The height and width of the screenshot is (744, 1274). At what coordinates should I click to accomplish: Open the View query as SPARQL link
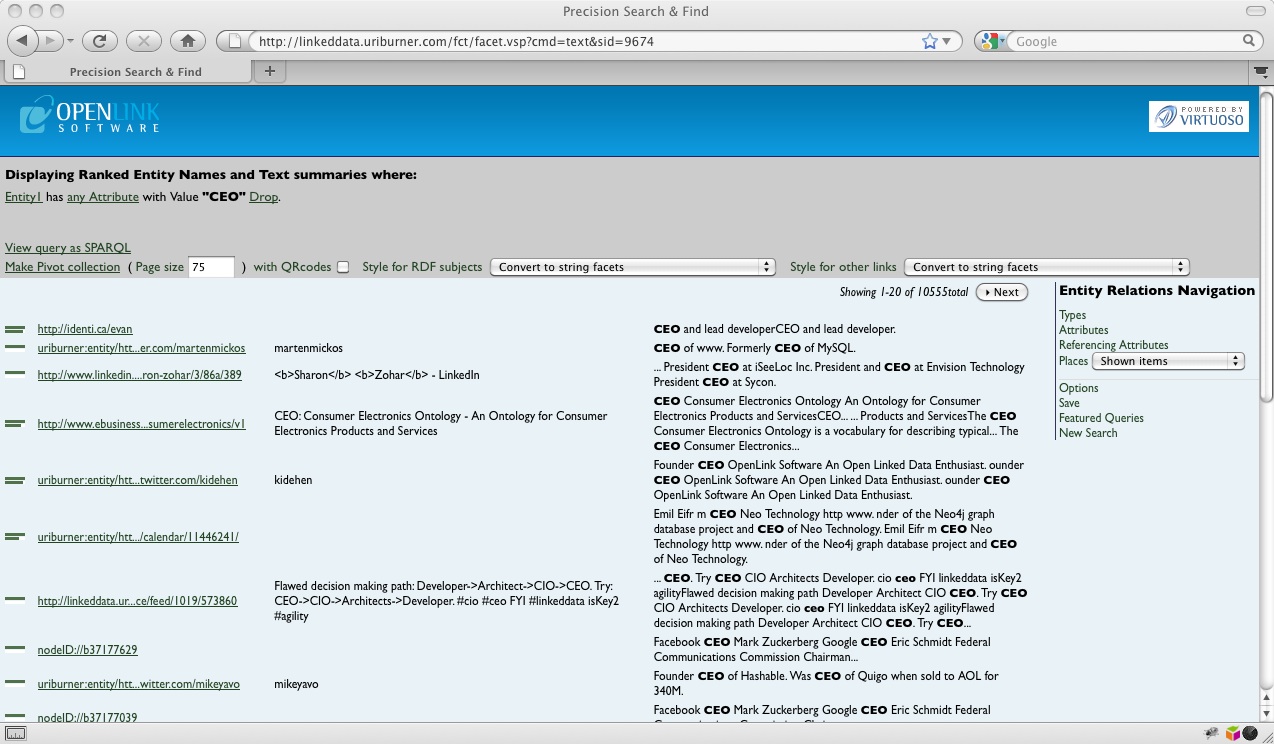68,248
